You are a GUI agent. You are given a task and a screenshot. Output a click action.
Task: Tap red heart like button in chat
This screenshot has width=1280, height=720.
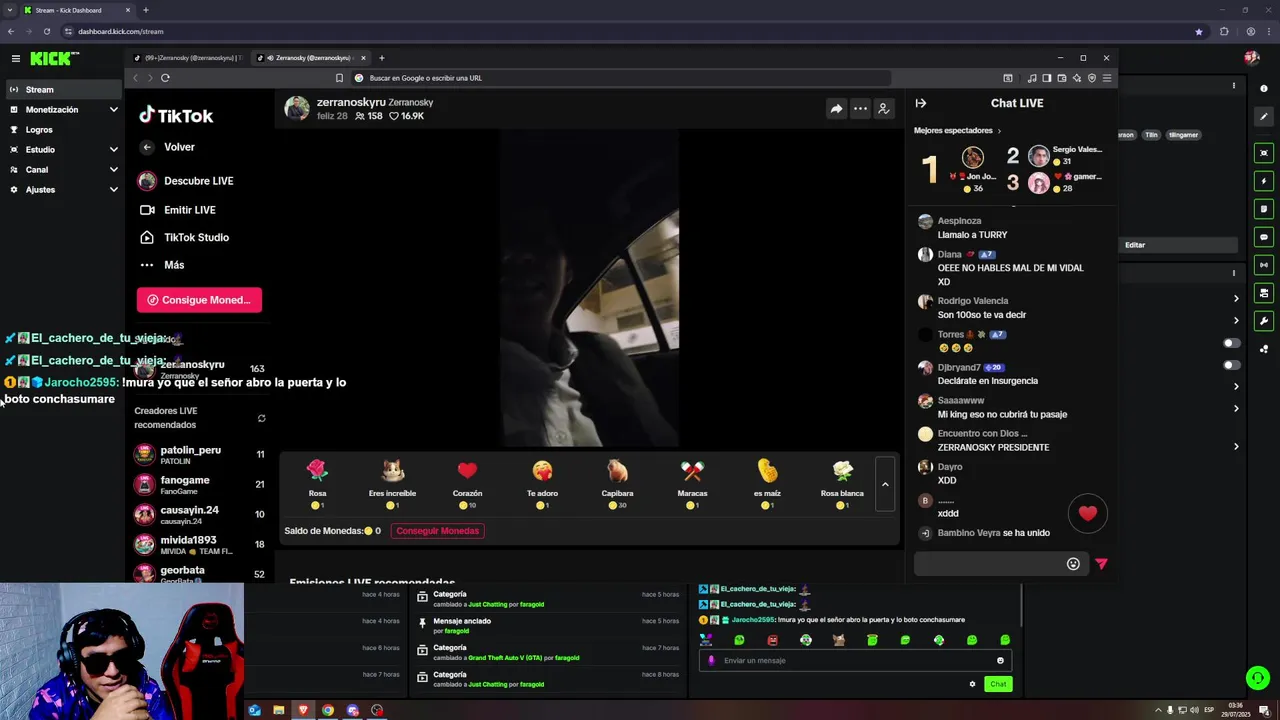pos(1087,513)
